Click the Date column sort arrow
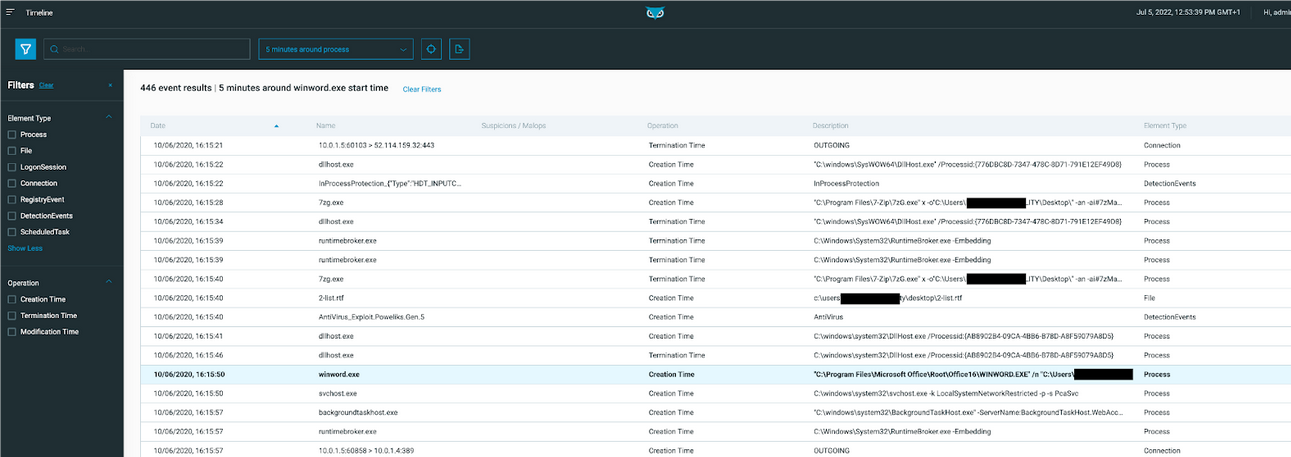 click(276, 126)
